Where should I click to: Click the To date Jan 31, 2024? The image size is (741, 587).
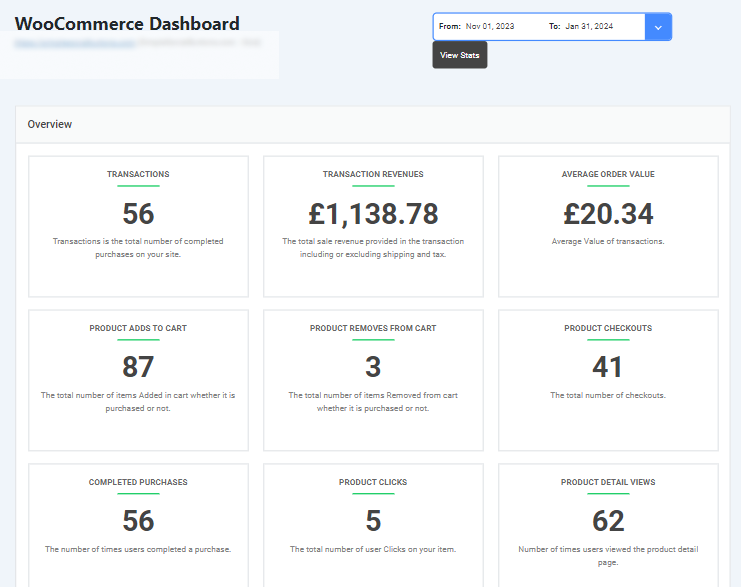pos(589,27)
